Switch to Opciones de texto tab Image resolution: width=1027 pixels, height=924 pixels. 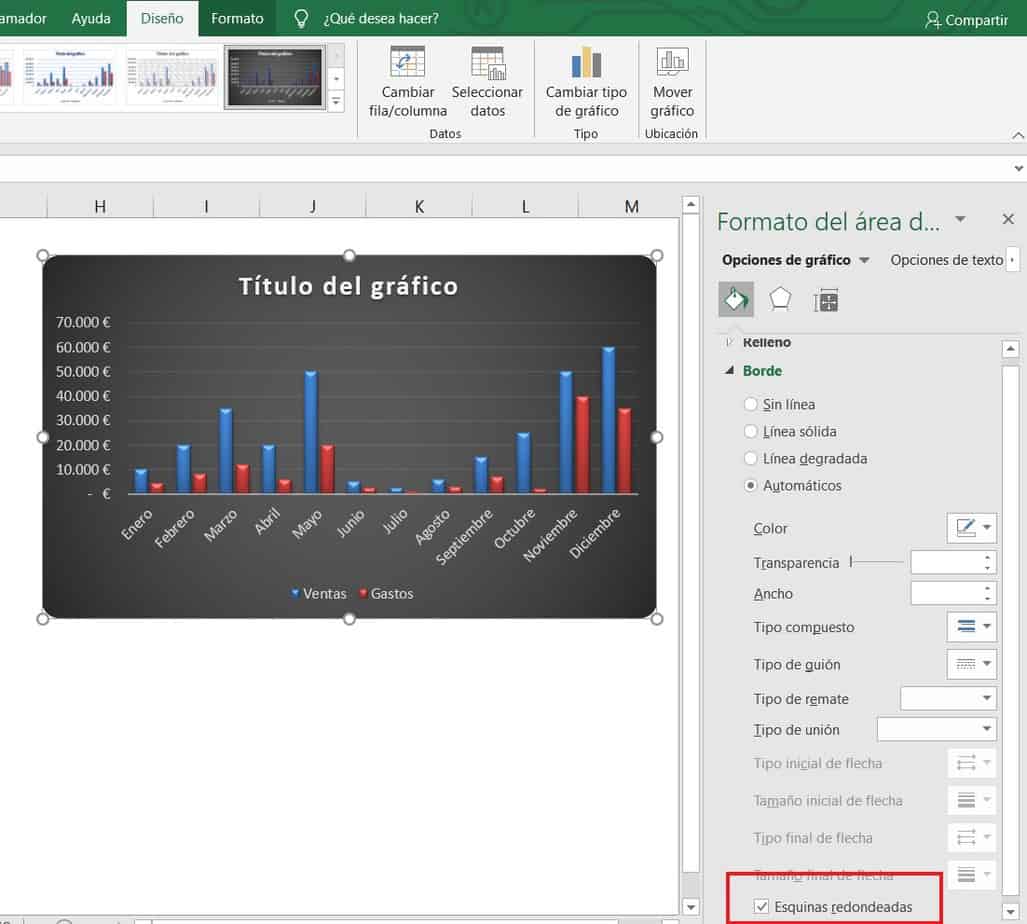tap(946, 260)
